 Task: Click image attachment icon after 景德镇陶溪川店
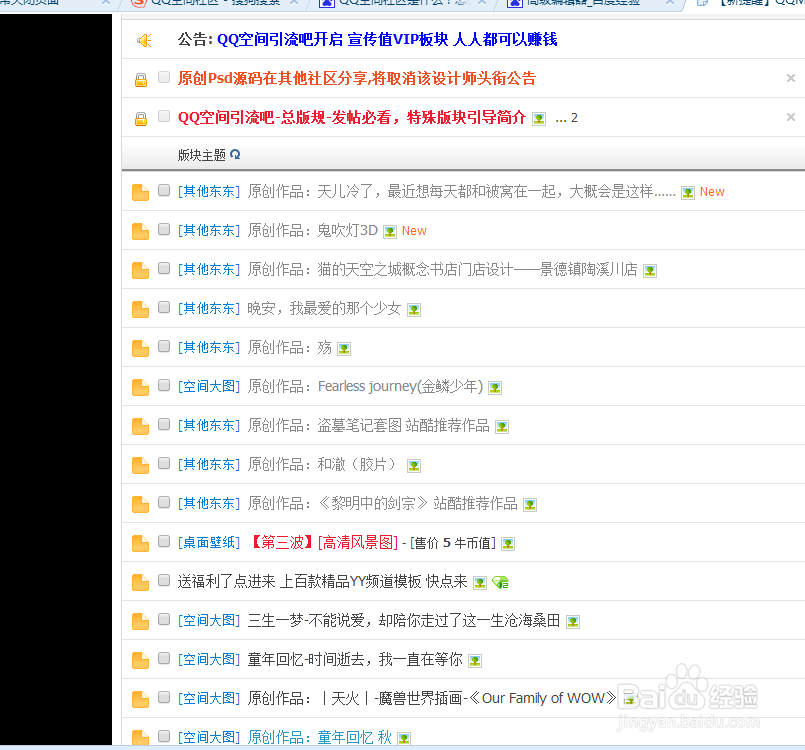tap(650, 271)
